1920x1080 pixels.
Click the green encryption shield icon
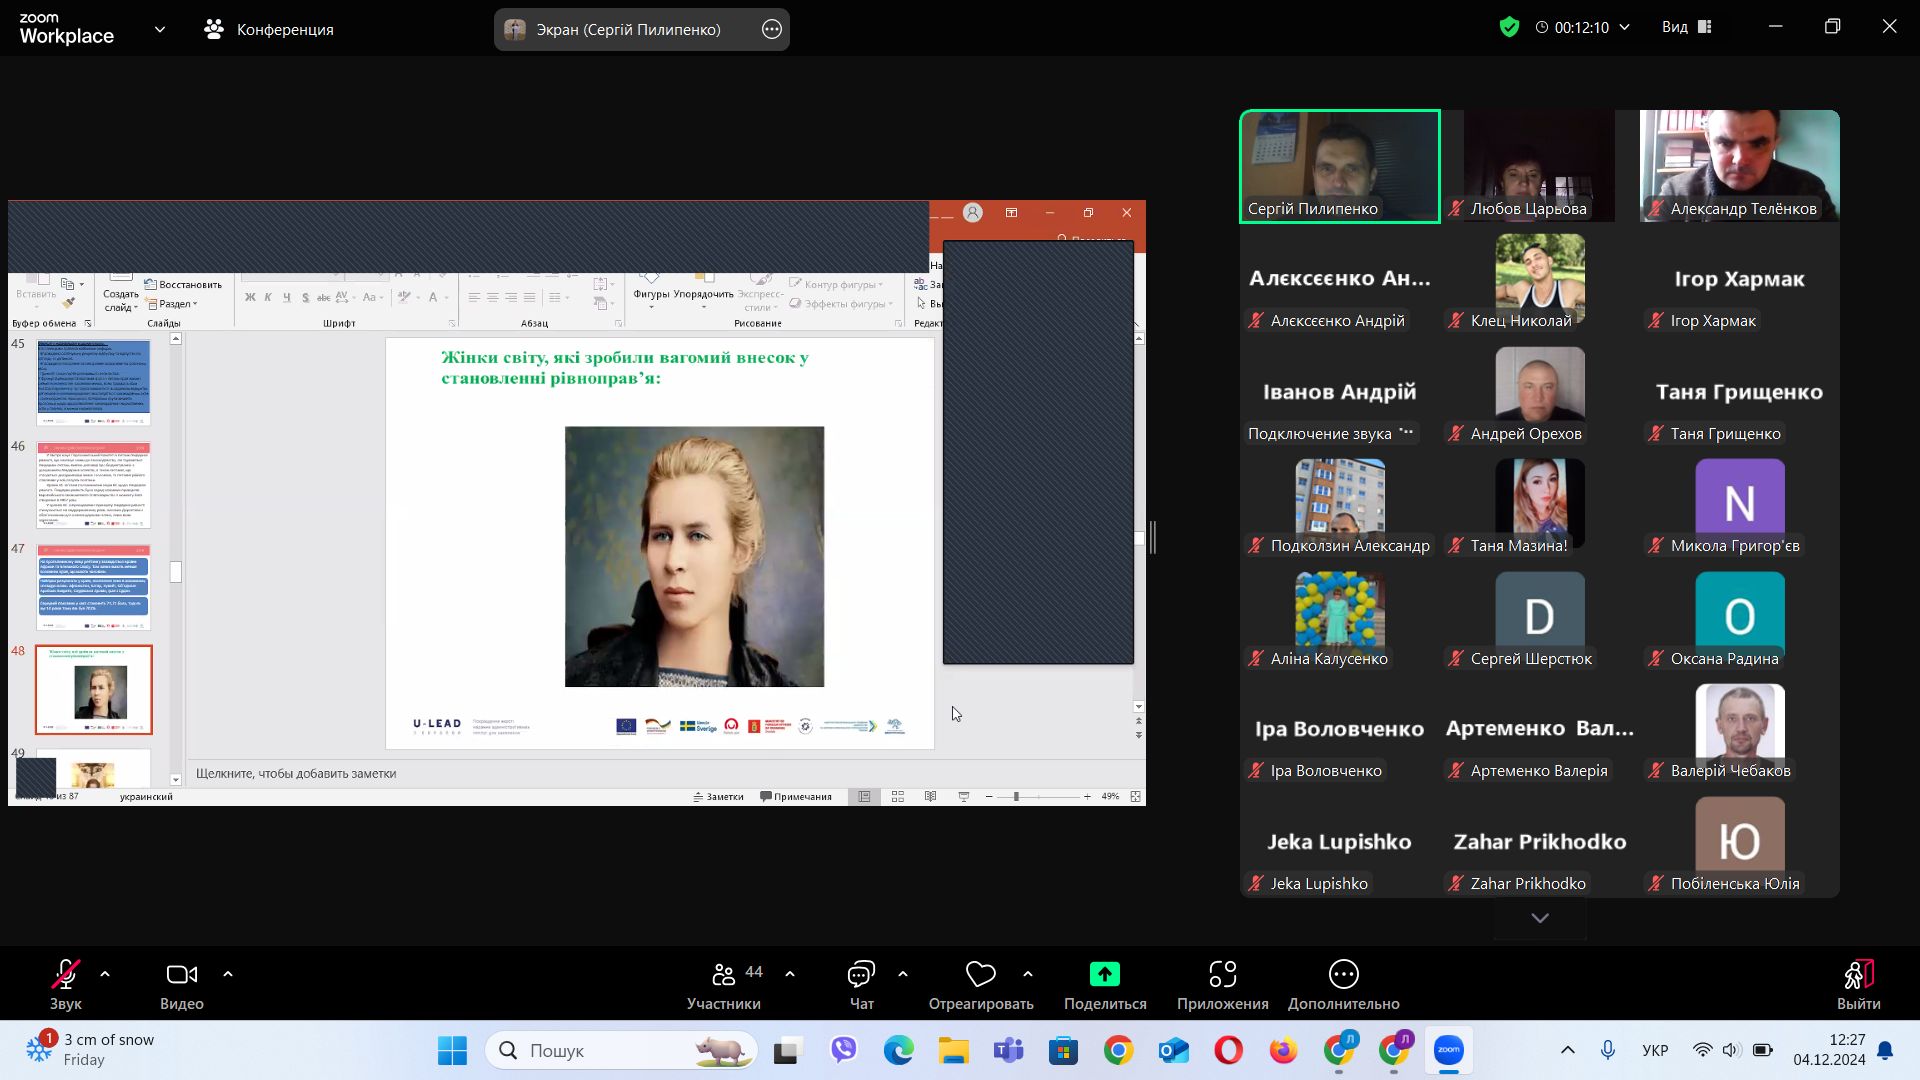(1509, 27)
